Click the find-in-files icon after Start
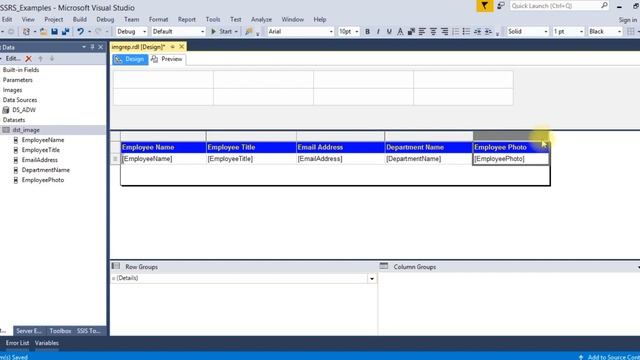Viewport: 640px width, 360px height. click(249, 31)
